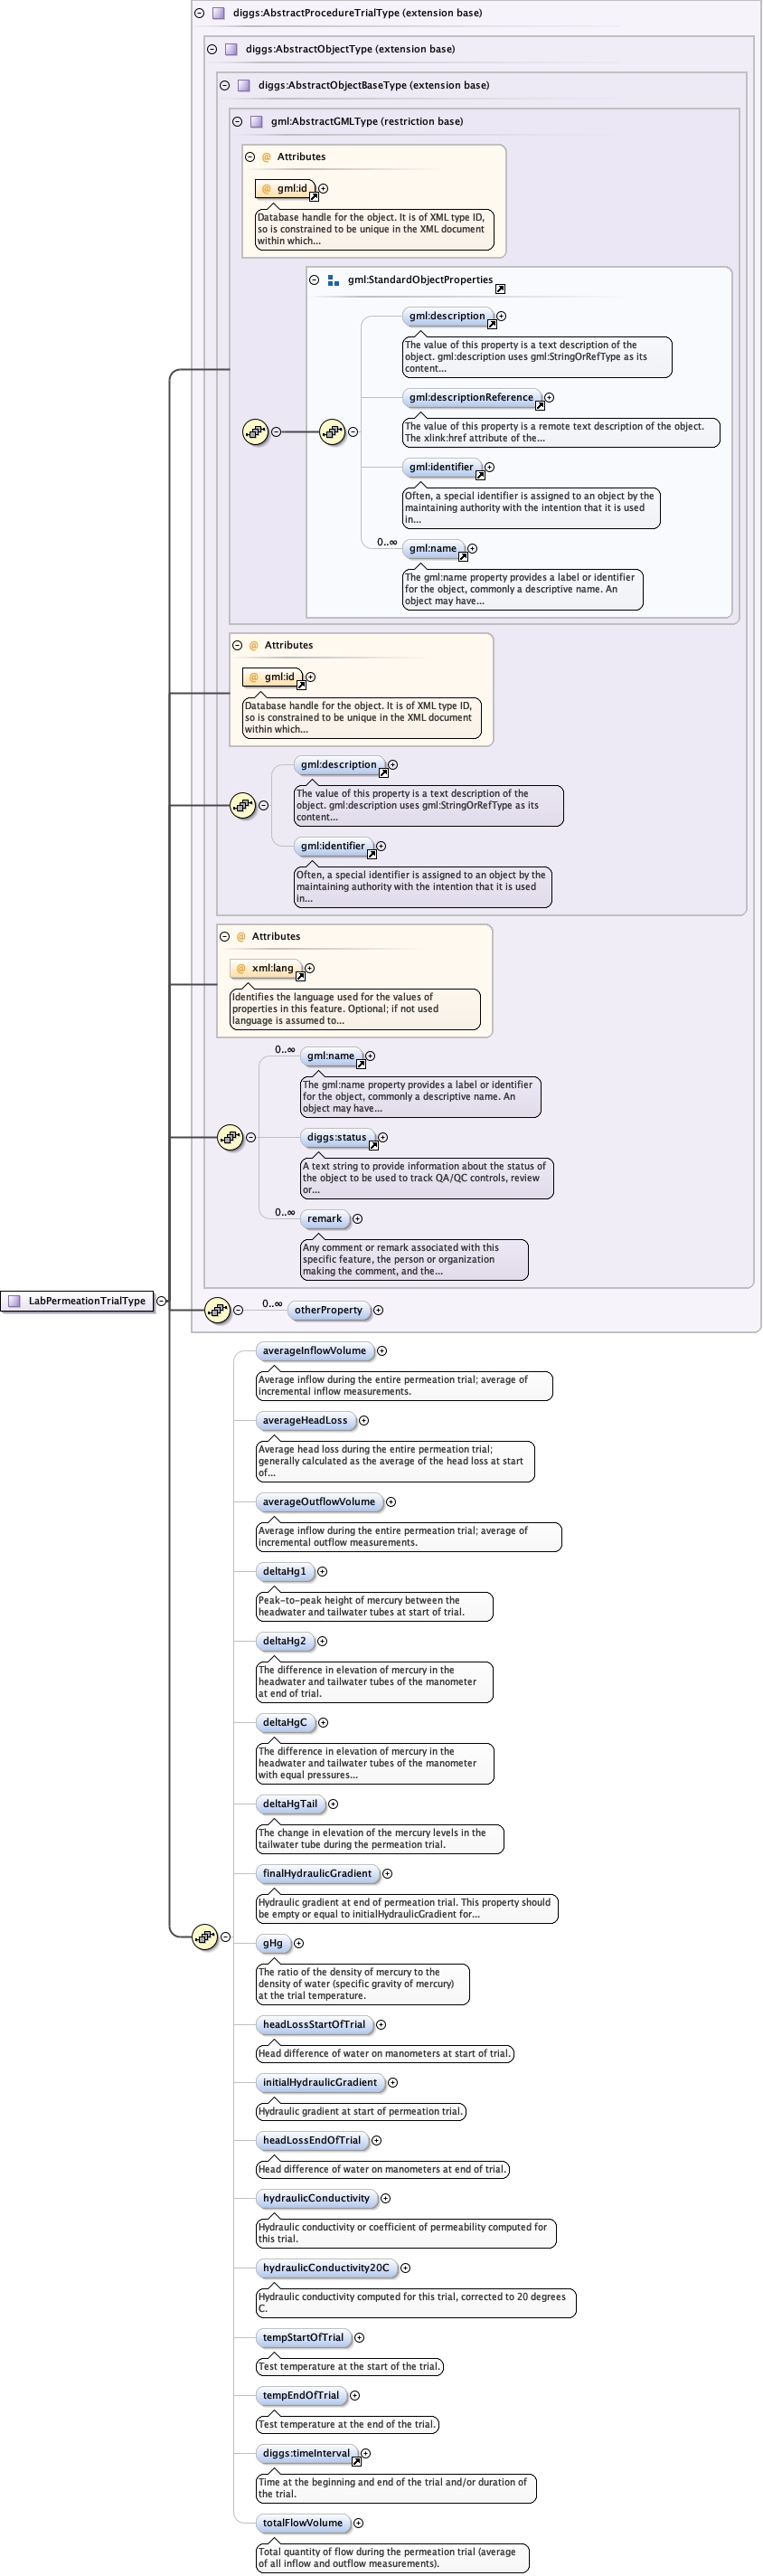The width and height of the screenshot is (763, 2576).
Task: Select the totalFlowVolume element
Action: coord(302,2522)
